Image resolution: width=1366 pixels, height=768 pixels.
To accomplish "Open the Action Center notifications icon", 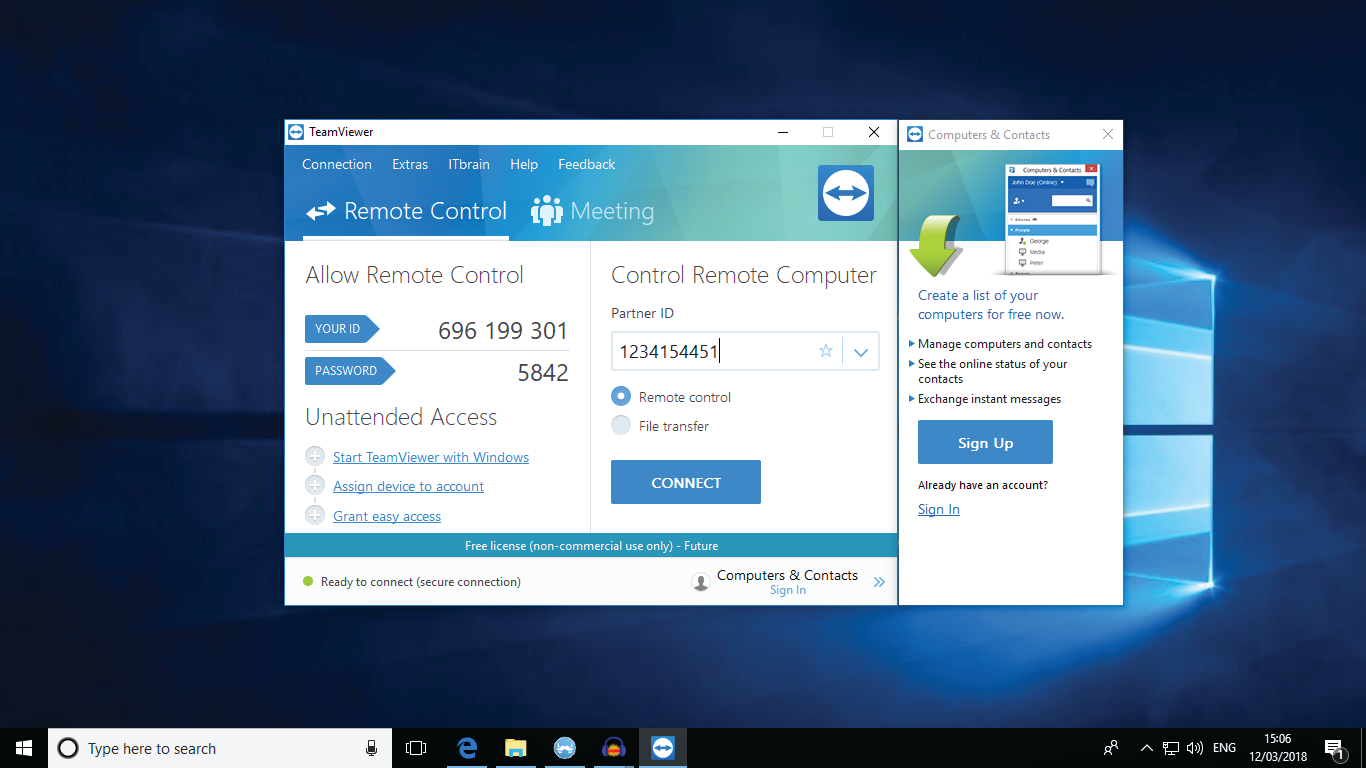I will click(1334, 749).
